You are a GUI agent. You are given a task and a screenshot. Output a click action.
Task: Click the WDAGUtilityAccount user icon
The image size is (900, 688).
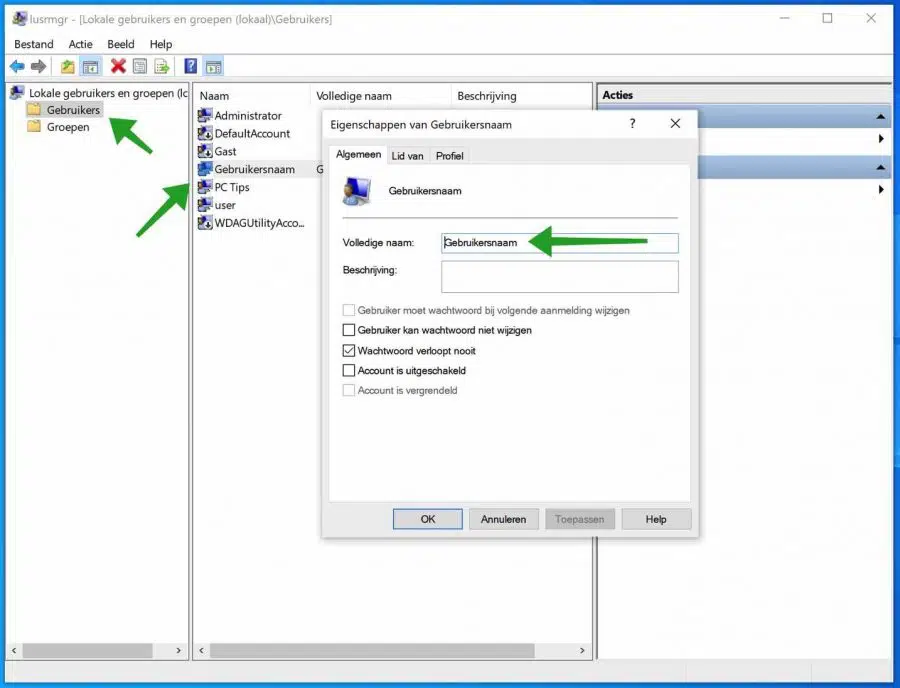click(x=205, y=223)
